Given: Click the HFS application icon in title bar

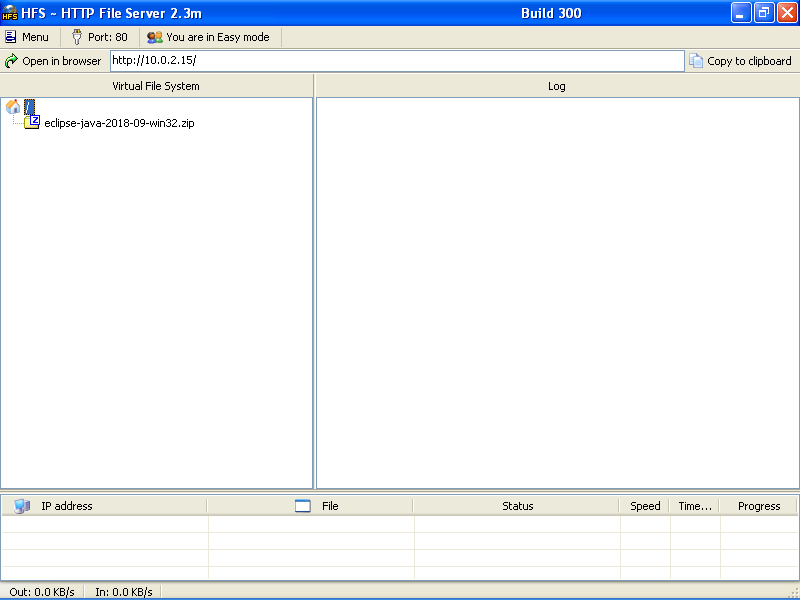Looking at the screenshot, I should (x=10, y=13).
